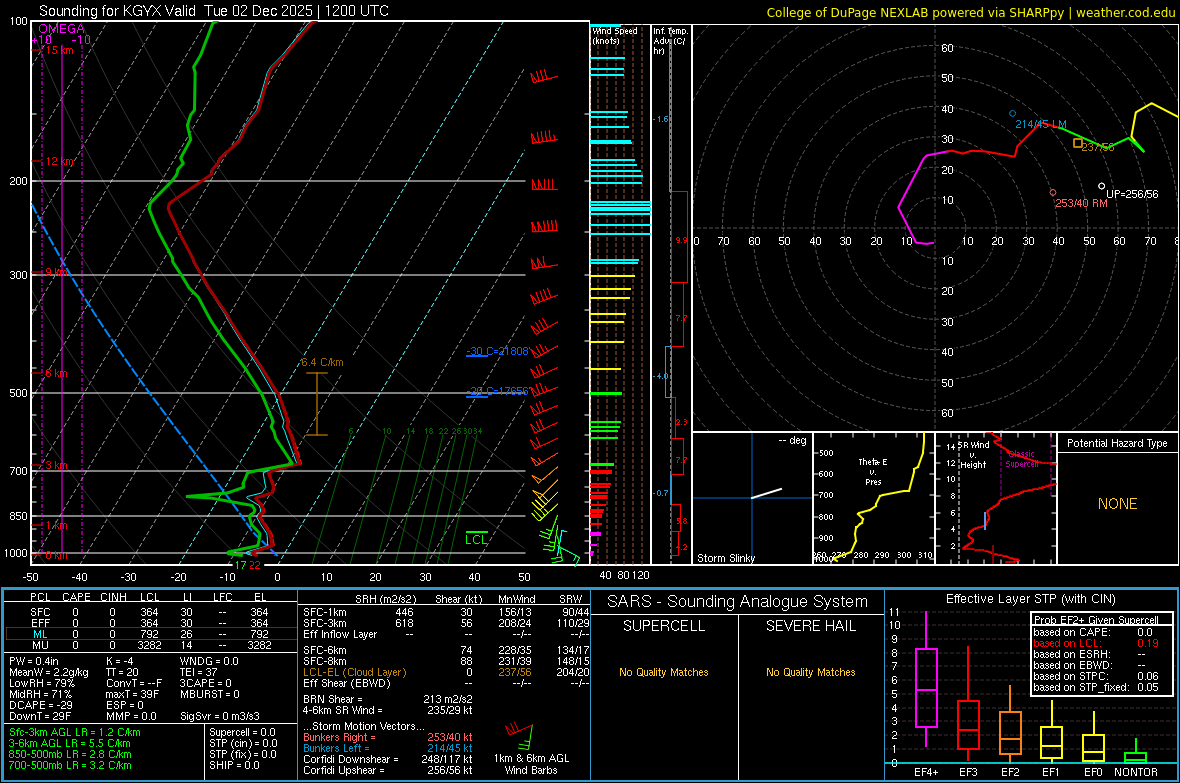
Task: Click the maxT = 39F value
Action: click(x=132, y=694)
